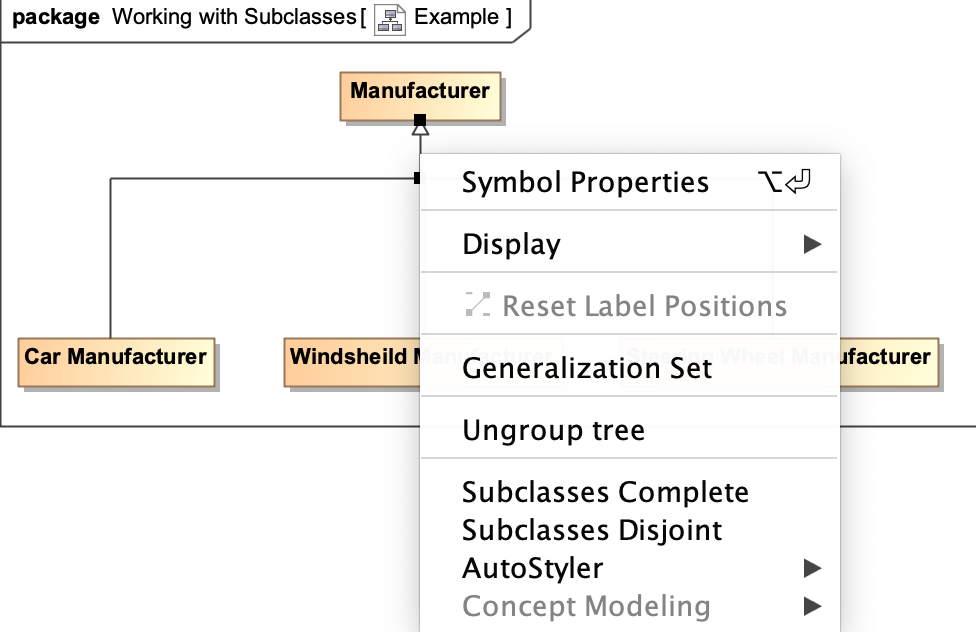Choose Generalization Set in the context menu
This screenshot has height=632, width=976.
coord(587,368)
